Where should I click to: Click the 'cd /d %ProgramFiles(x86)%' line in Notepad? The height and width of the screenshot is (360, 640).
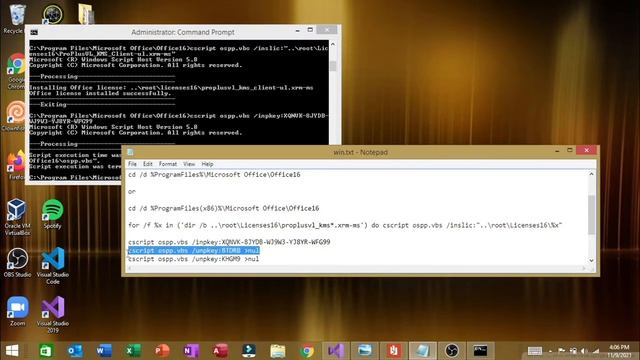point(224,209)
